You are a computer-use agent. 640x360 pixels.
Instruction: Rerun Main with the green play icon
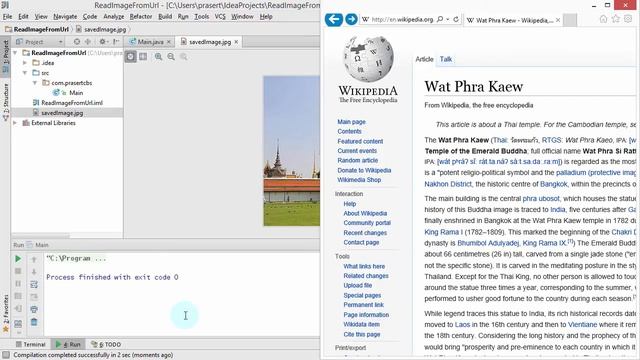(x=18, y=259)
